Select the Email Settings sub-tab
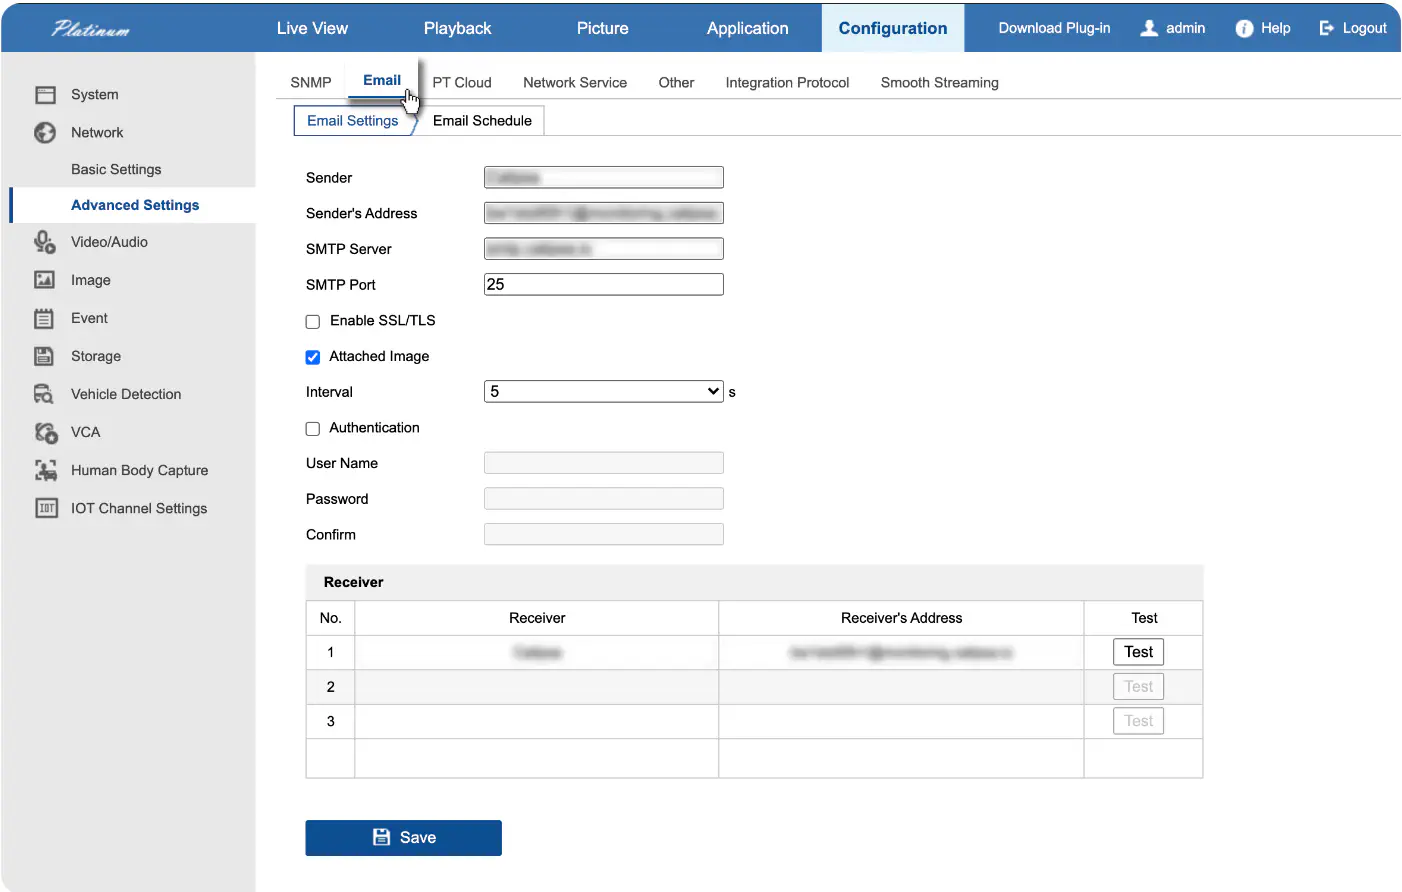 (353, 120)
